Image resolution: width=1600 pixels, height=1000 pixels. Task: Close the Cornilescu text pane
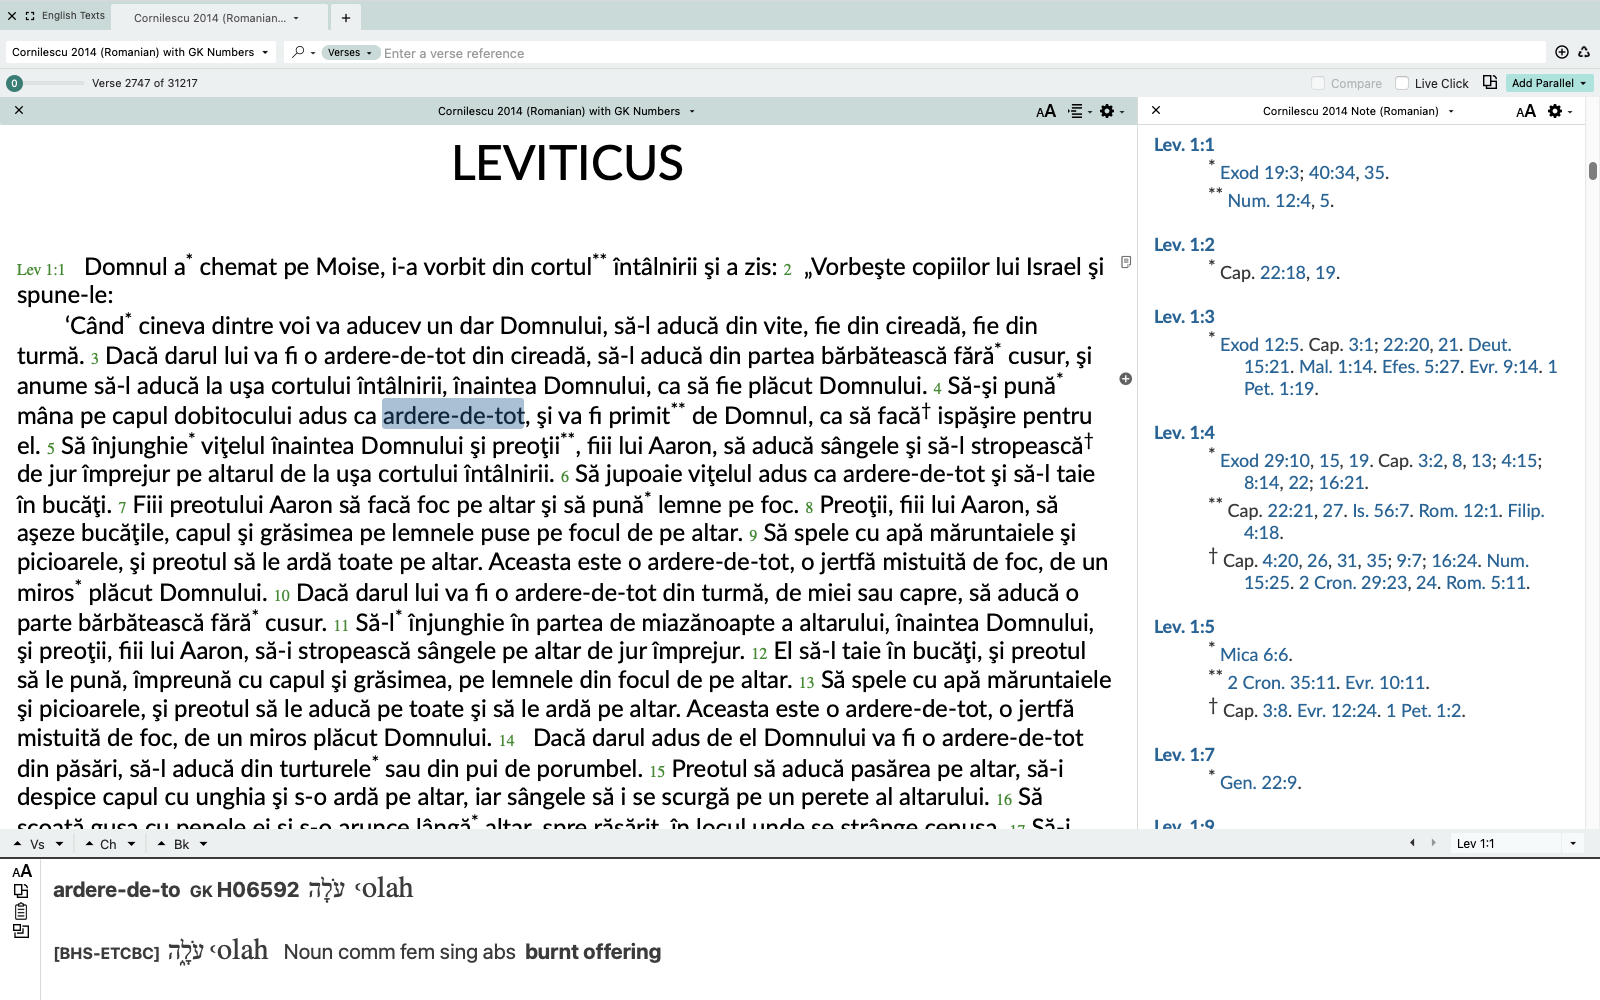(19, 110)
